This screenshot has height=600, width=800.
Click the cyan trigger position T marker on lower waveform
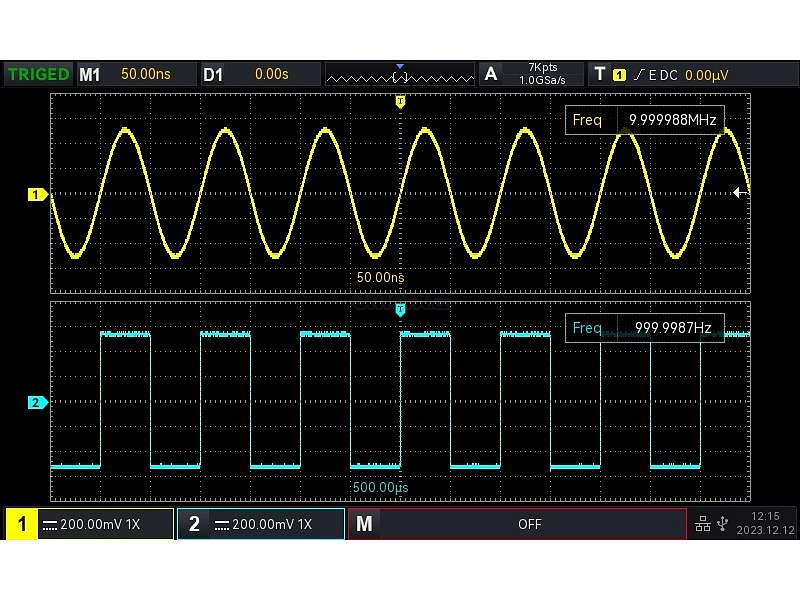click(400, 310)
